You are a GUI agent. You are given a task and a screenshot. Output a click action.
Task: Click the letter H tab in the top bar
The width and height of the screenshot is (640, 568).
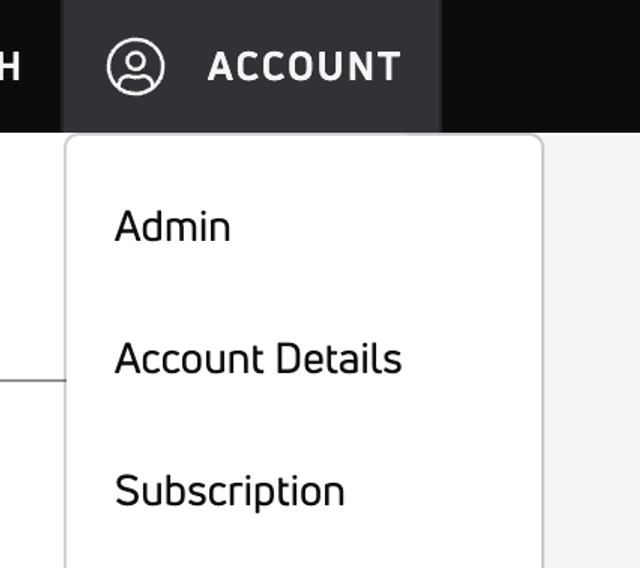[12, 66]
